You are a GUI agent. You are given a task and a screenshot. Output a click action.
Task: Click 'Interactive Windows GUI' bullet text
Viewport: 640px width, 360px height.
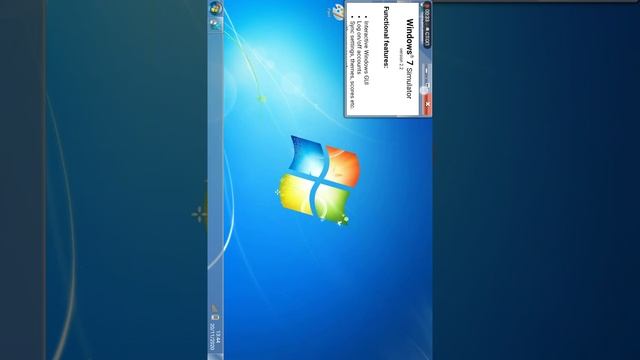point(366,53)
